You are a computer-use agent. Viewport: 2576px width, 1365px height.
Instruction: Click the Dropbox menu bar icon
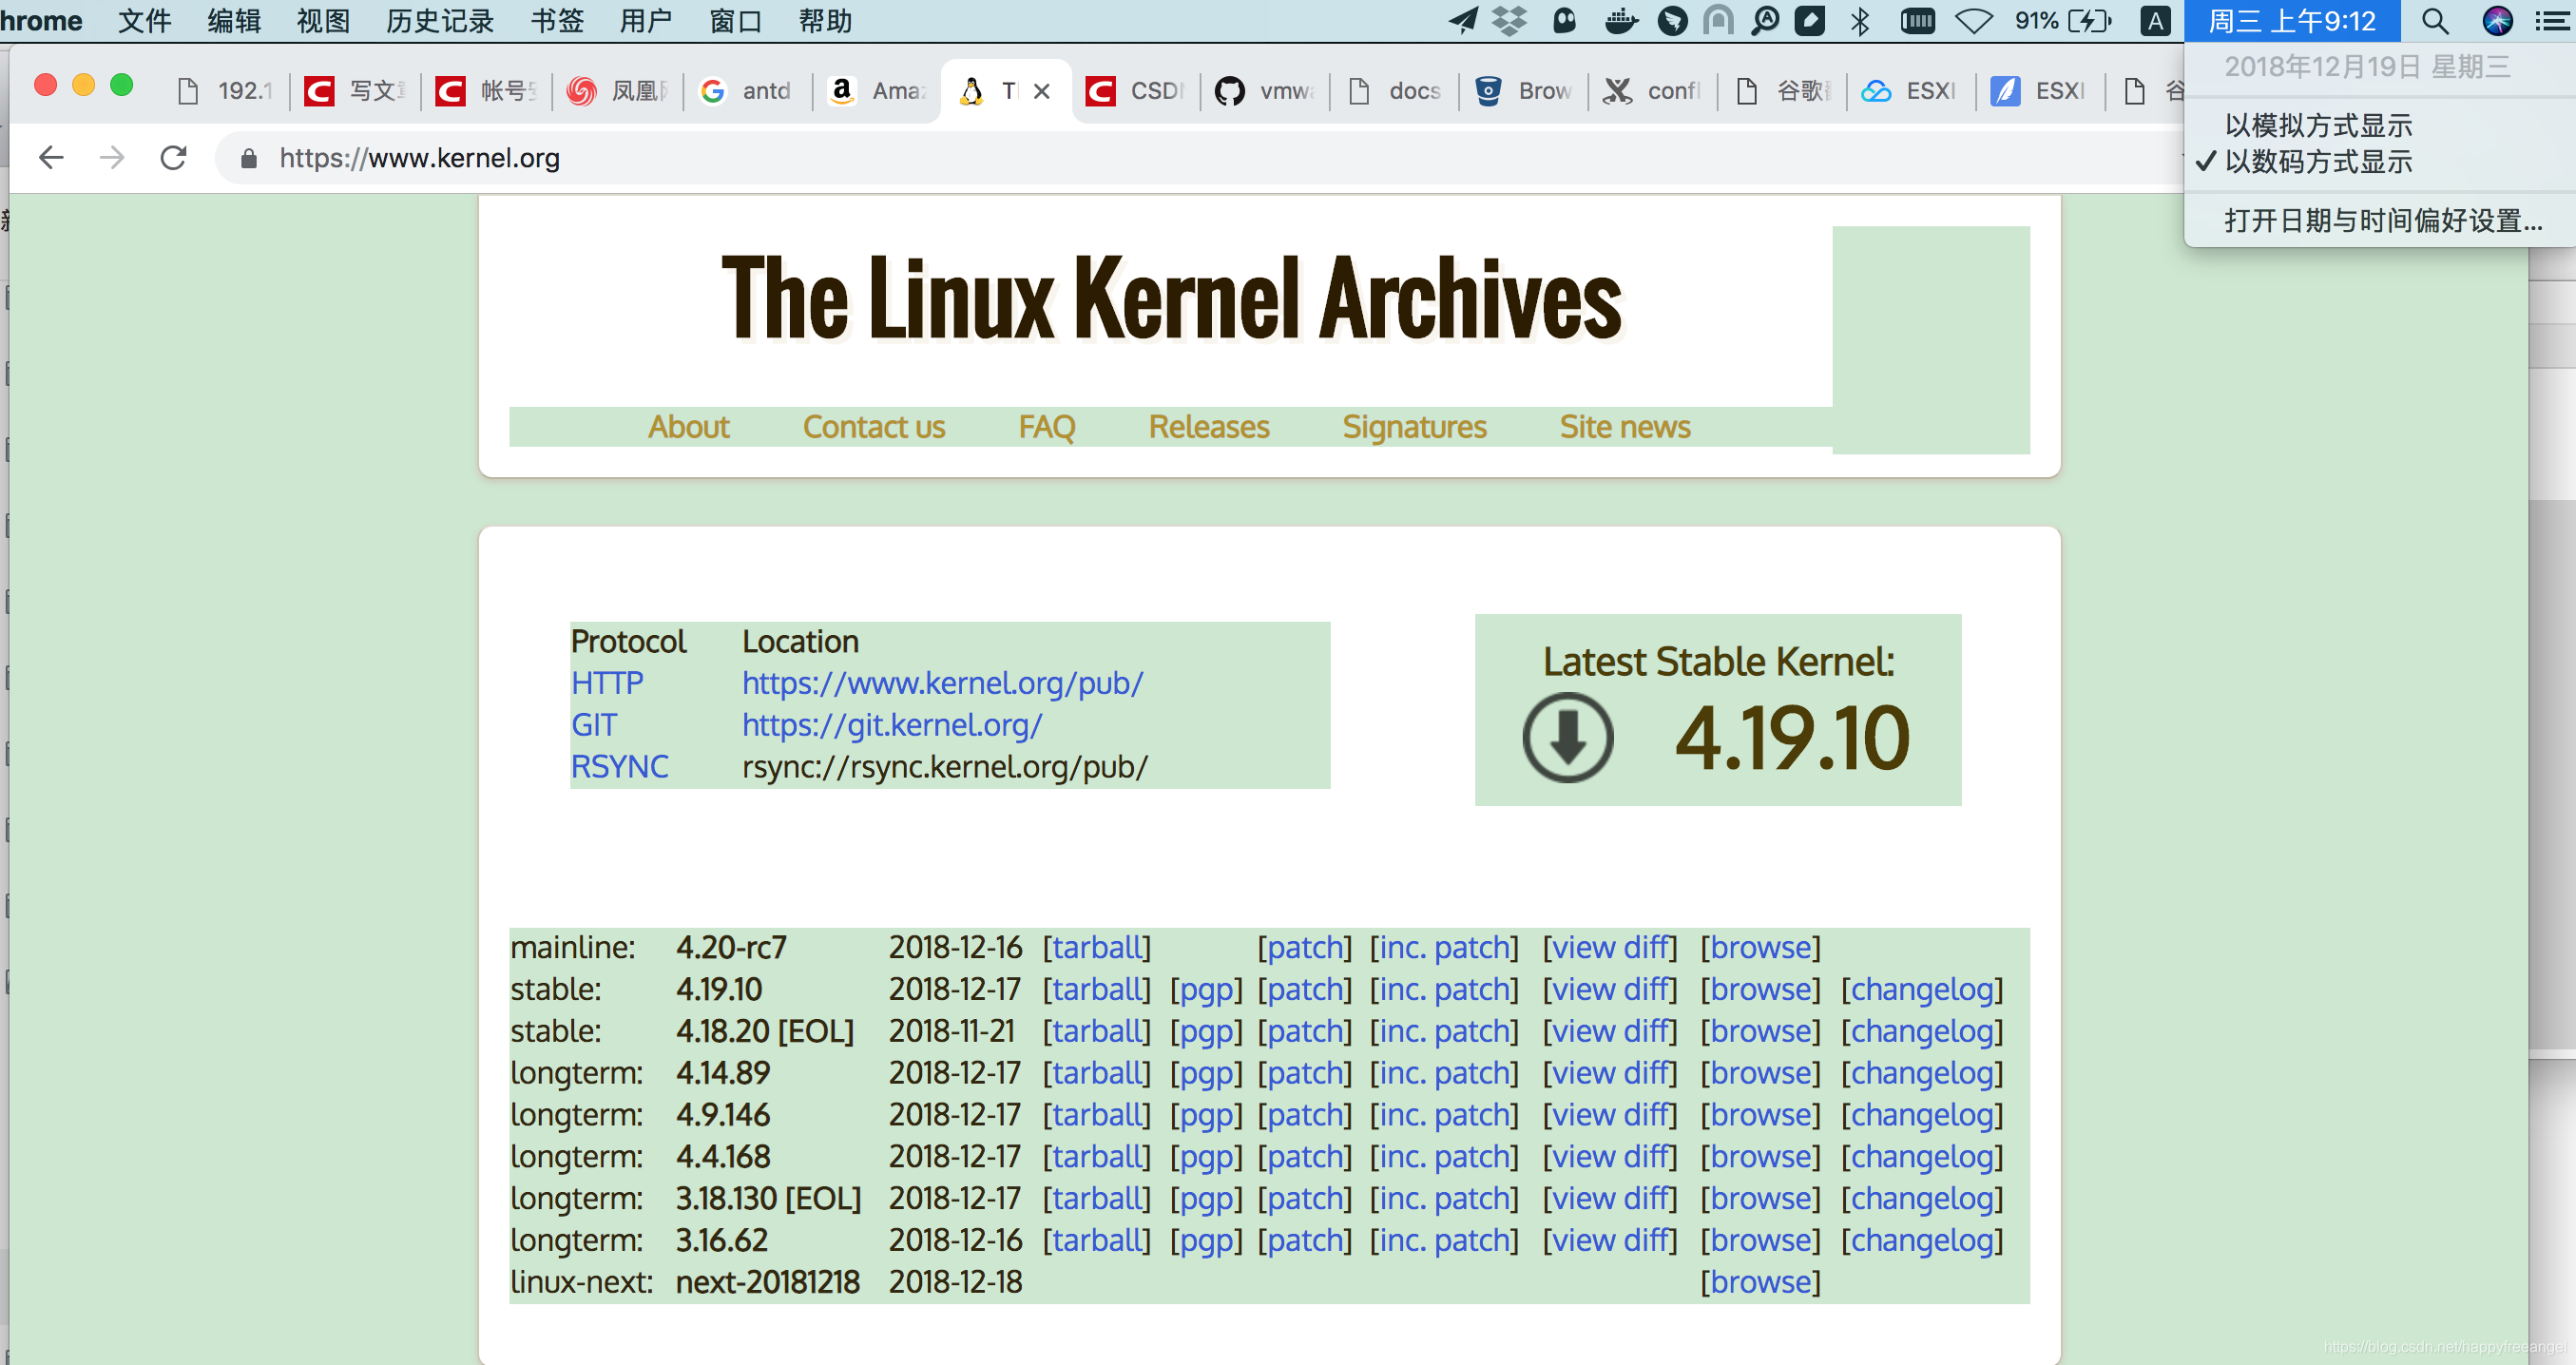(1510, 21)
